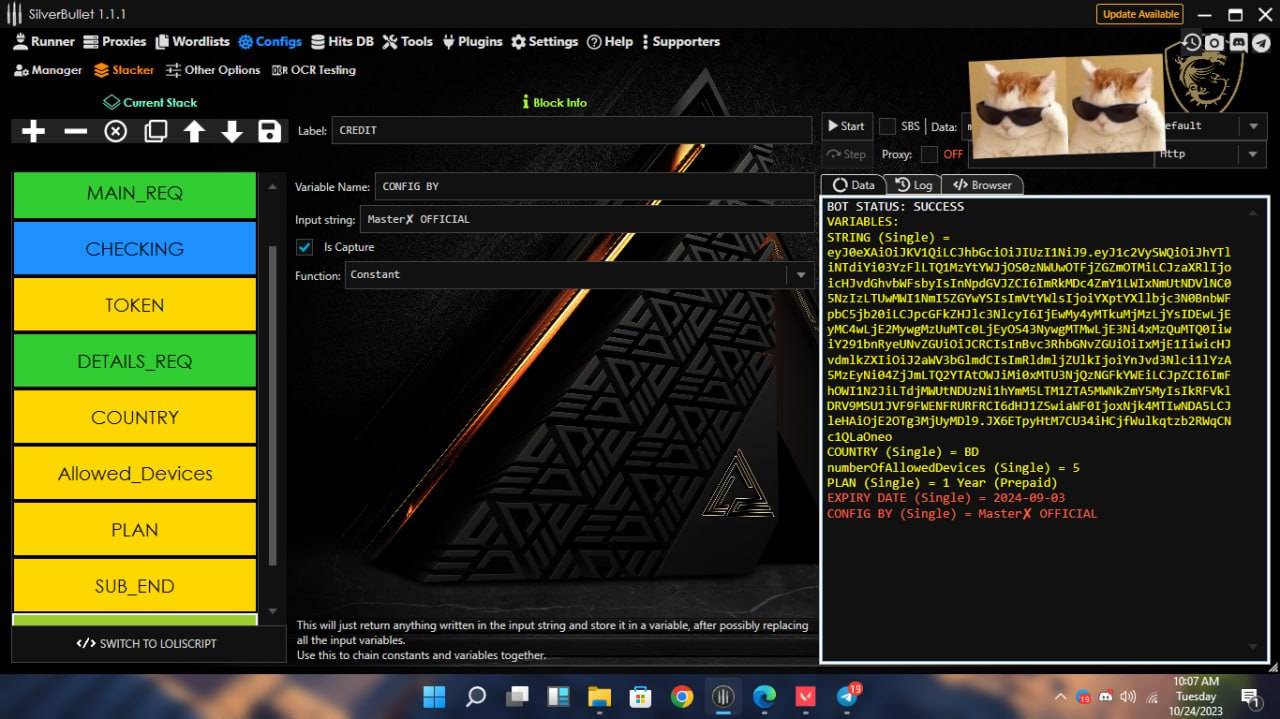Click SWITCH TO LOLISCRIPT button
The image size is (1280, 719).
click(x=147, y=643)
